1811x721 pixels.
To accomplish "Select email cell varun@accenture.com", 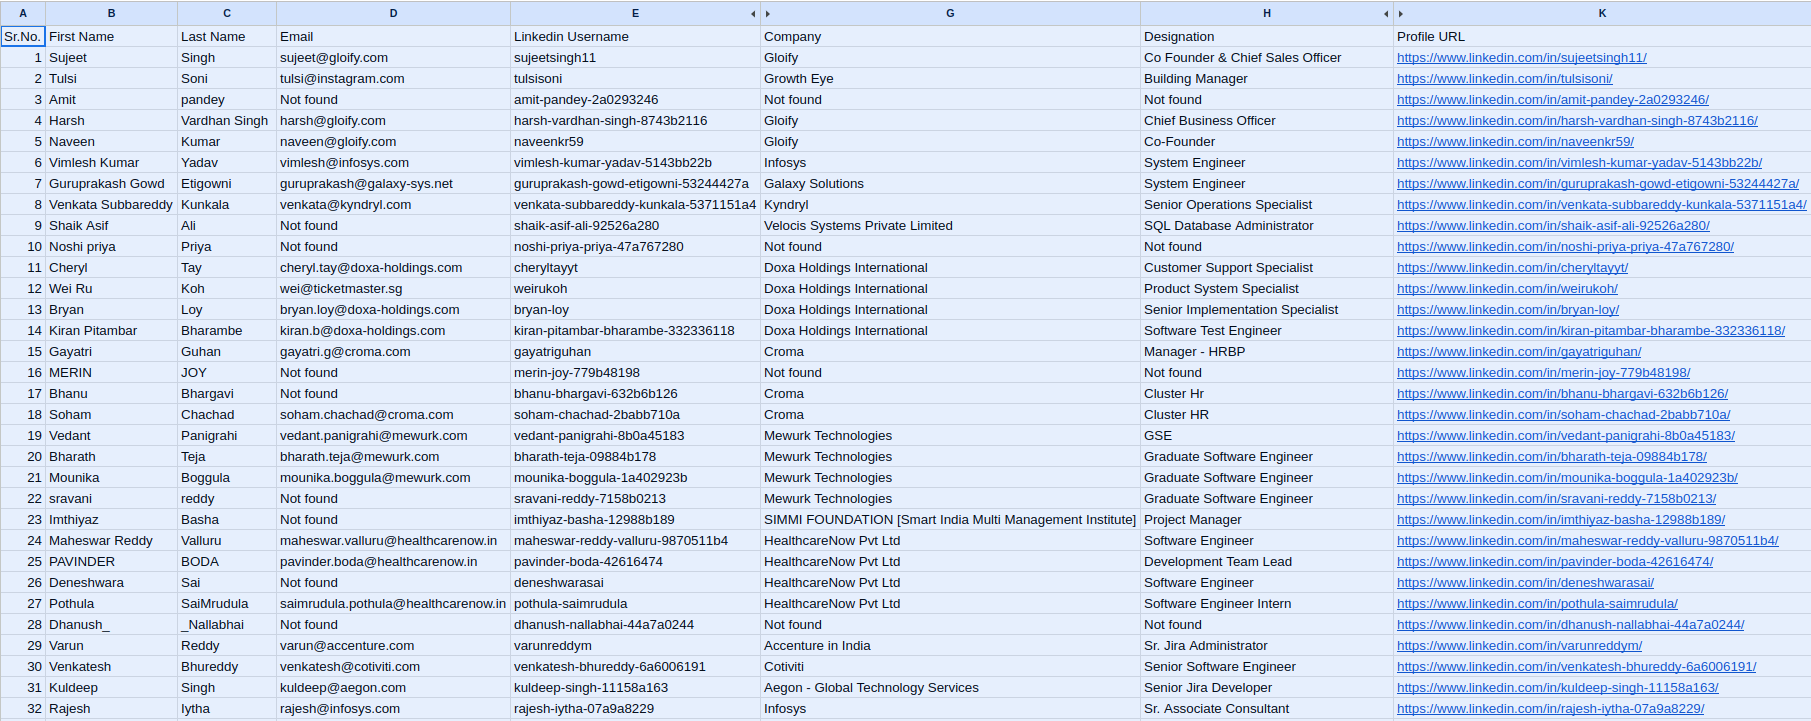I will (393, 646).
